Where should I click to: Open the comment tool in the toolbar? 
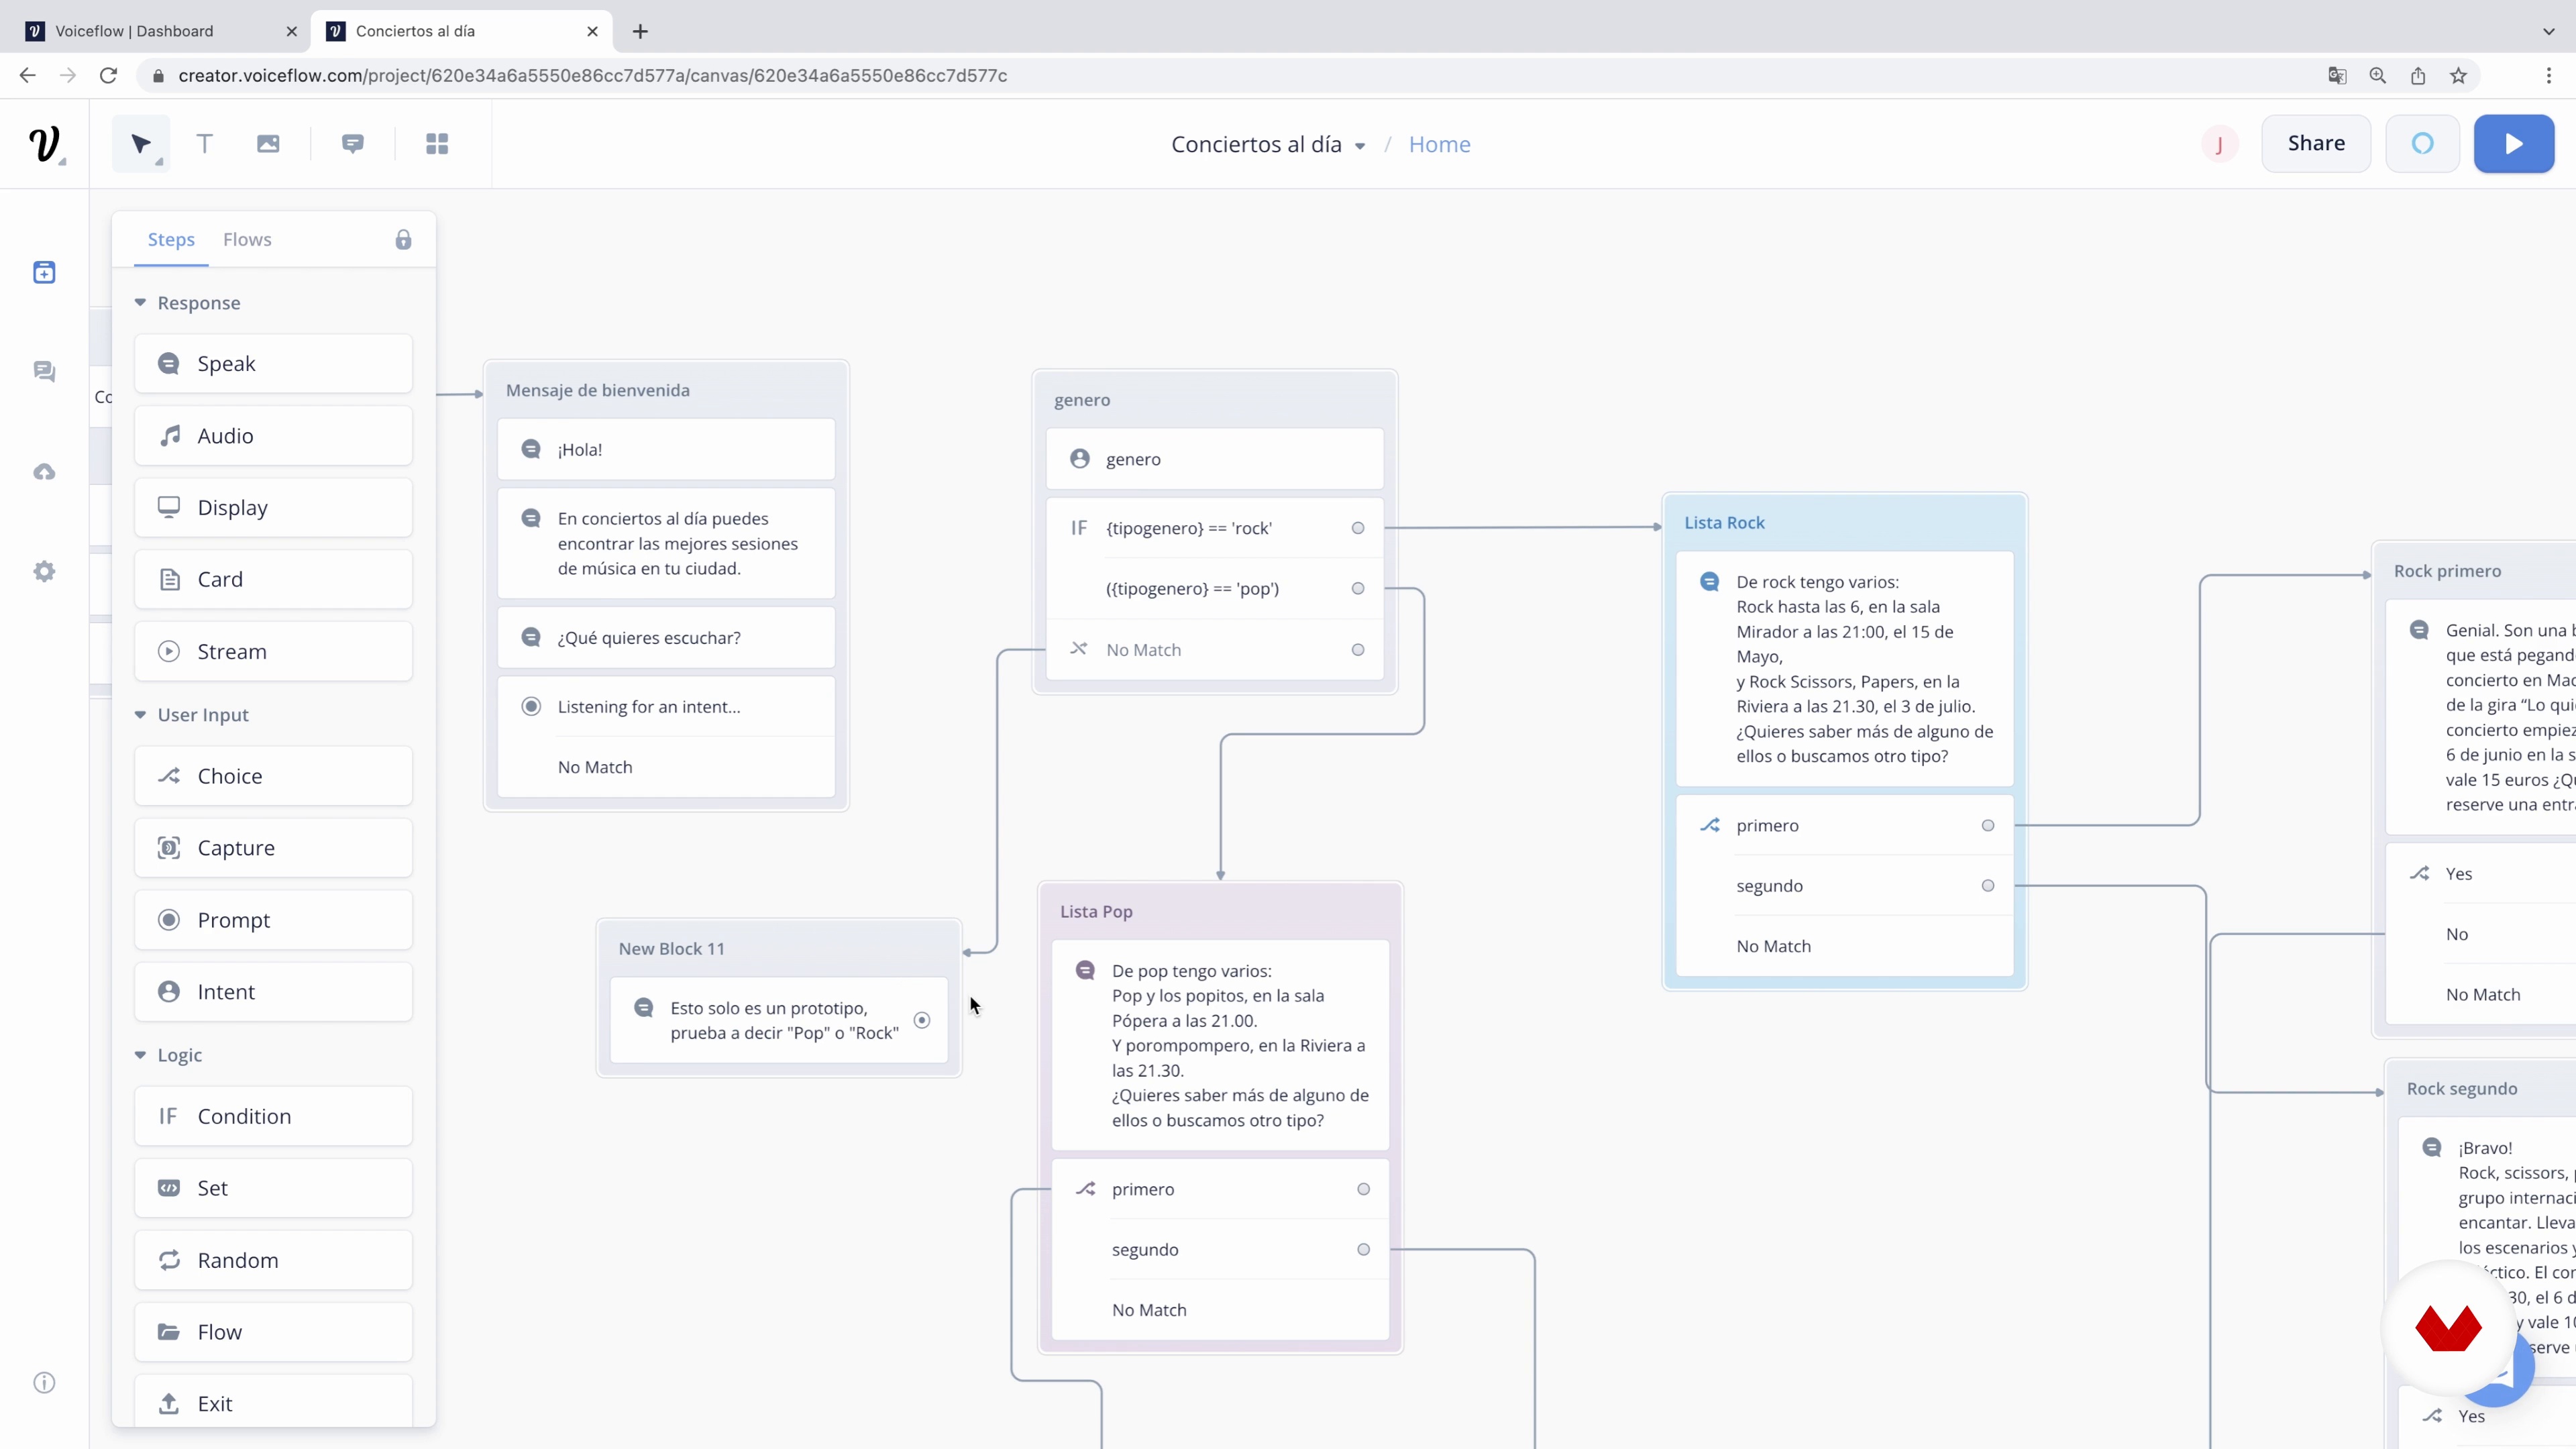click(x=353, y=144)
